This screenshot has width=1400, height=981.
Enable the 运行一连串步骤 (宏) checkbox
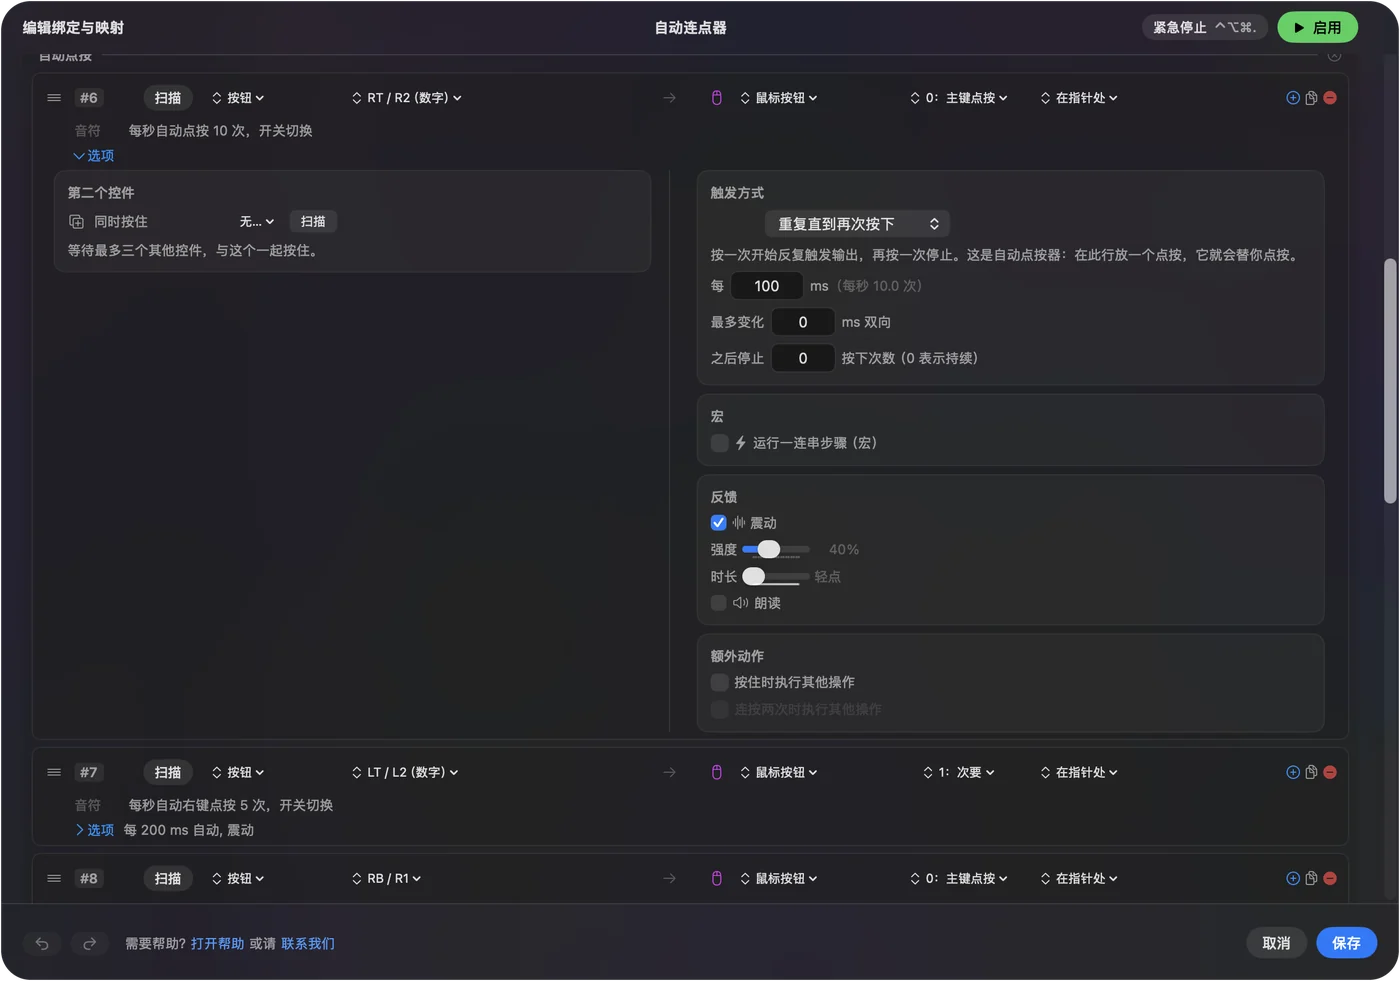719,443
